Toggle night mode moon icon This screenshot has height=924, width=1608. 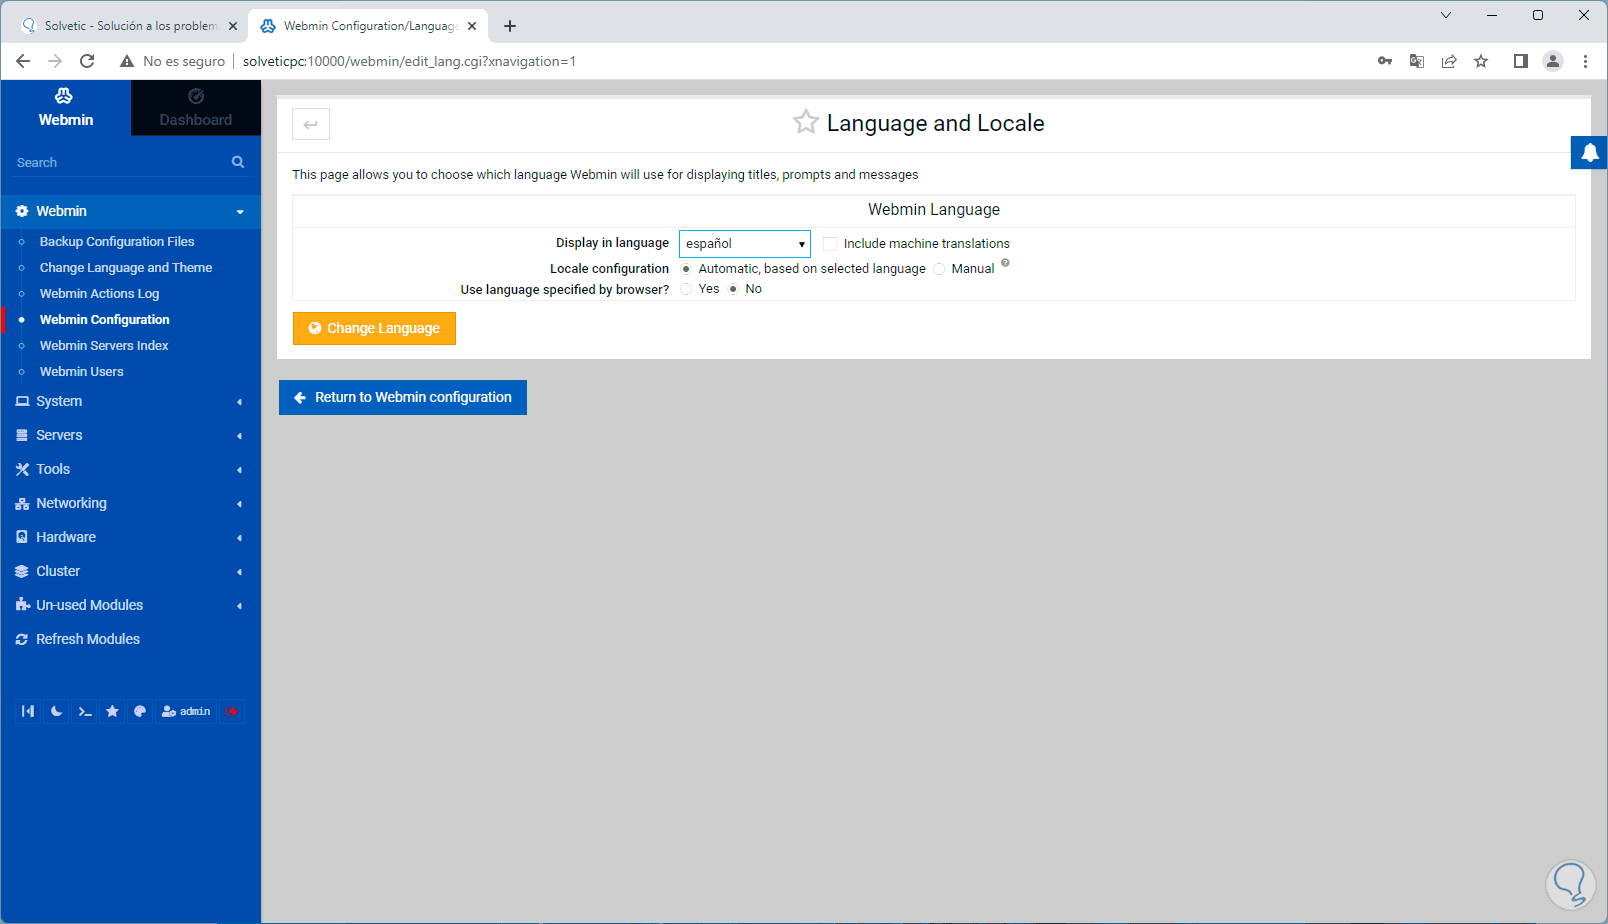pos(56,711)
